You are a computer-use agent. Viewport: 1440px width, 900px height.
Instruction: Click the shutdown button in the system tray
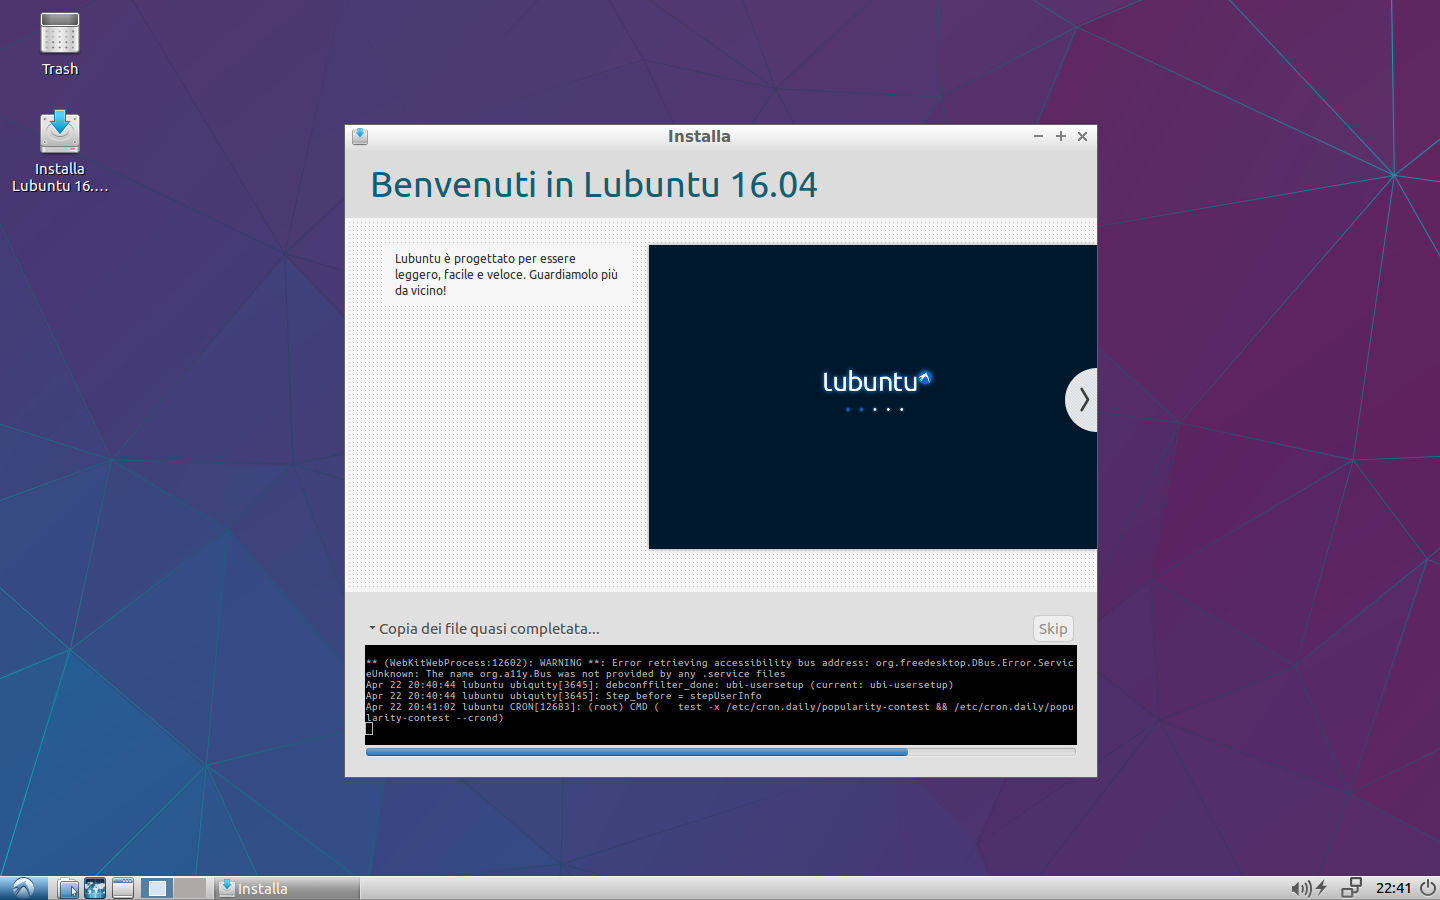point(1427,888)
